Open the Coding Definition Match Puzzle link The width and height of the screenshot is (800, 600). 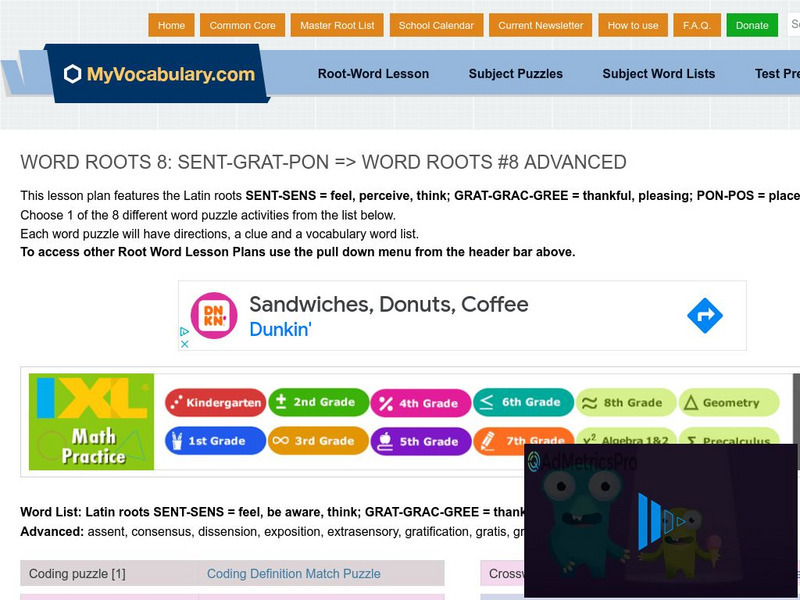(295, 573)
